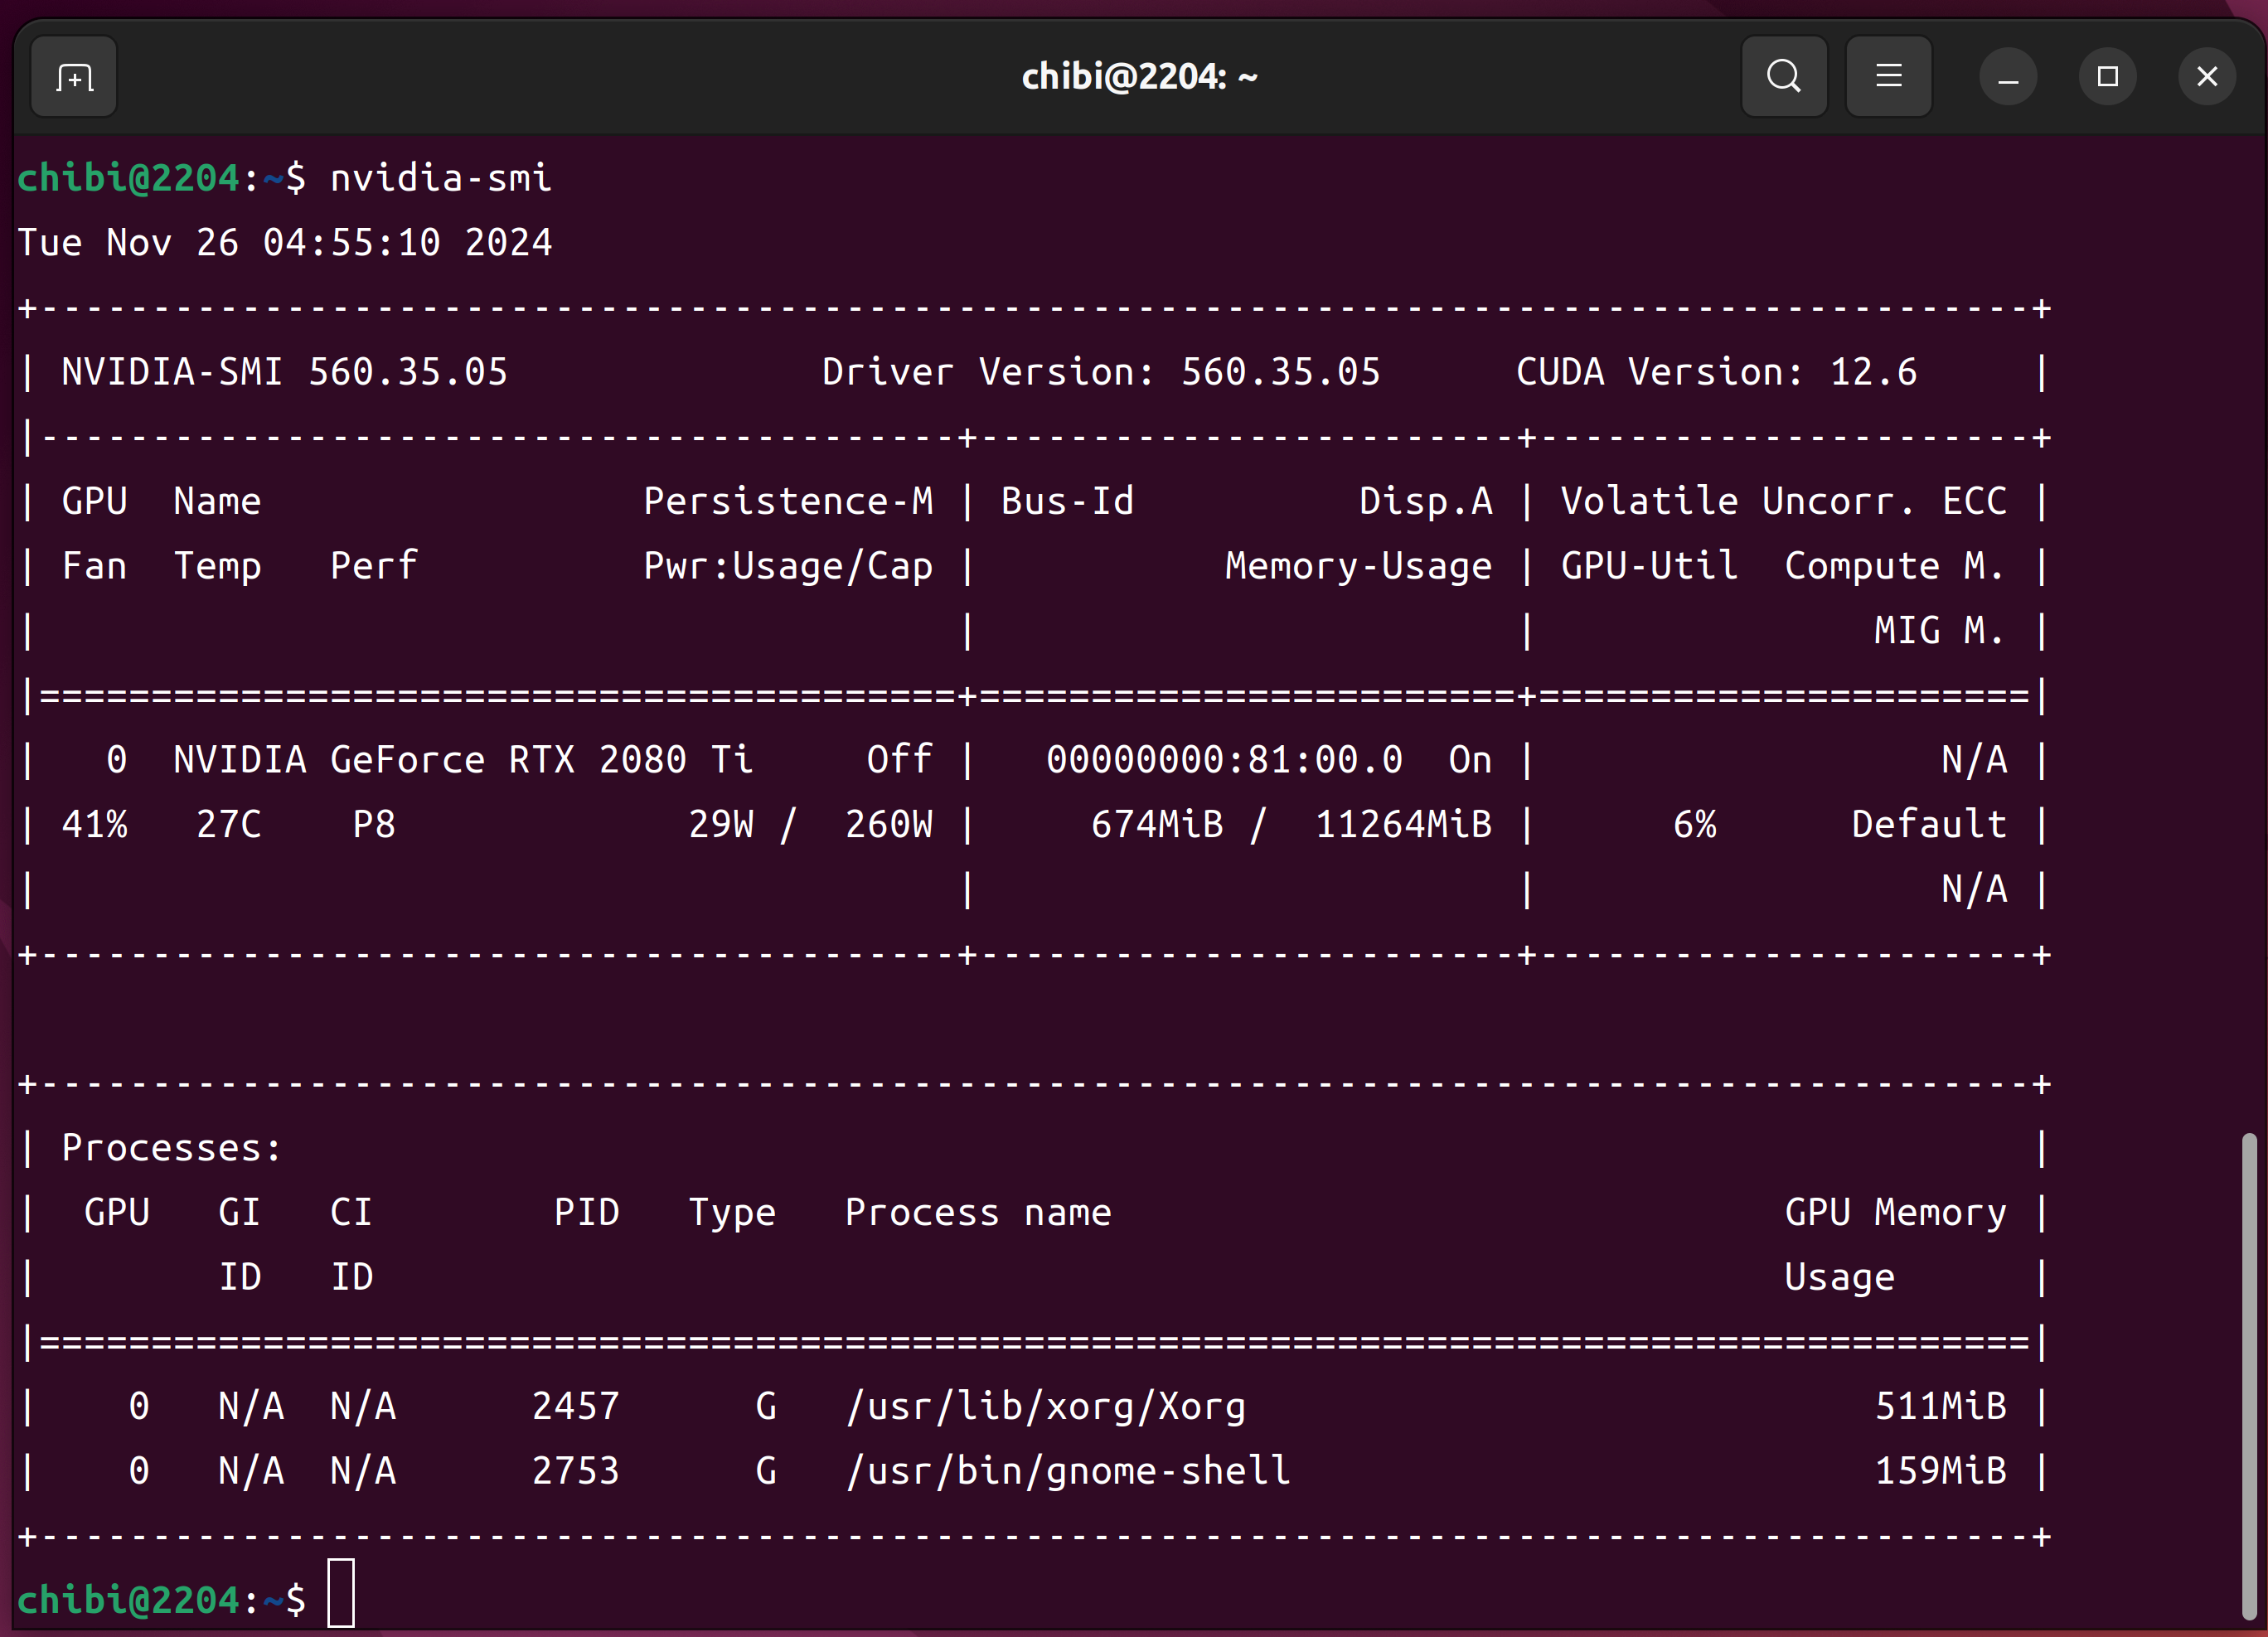Click the search icon in header

tap(1783, 77)
